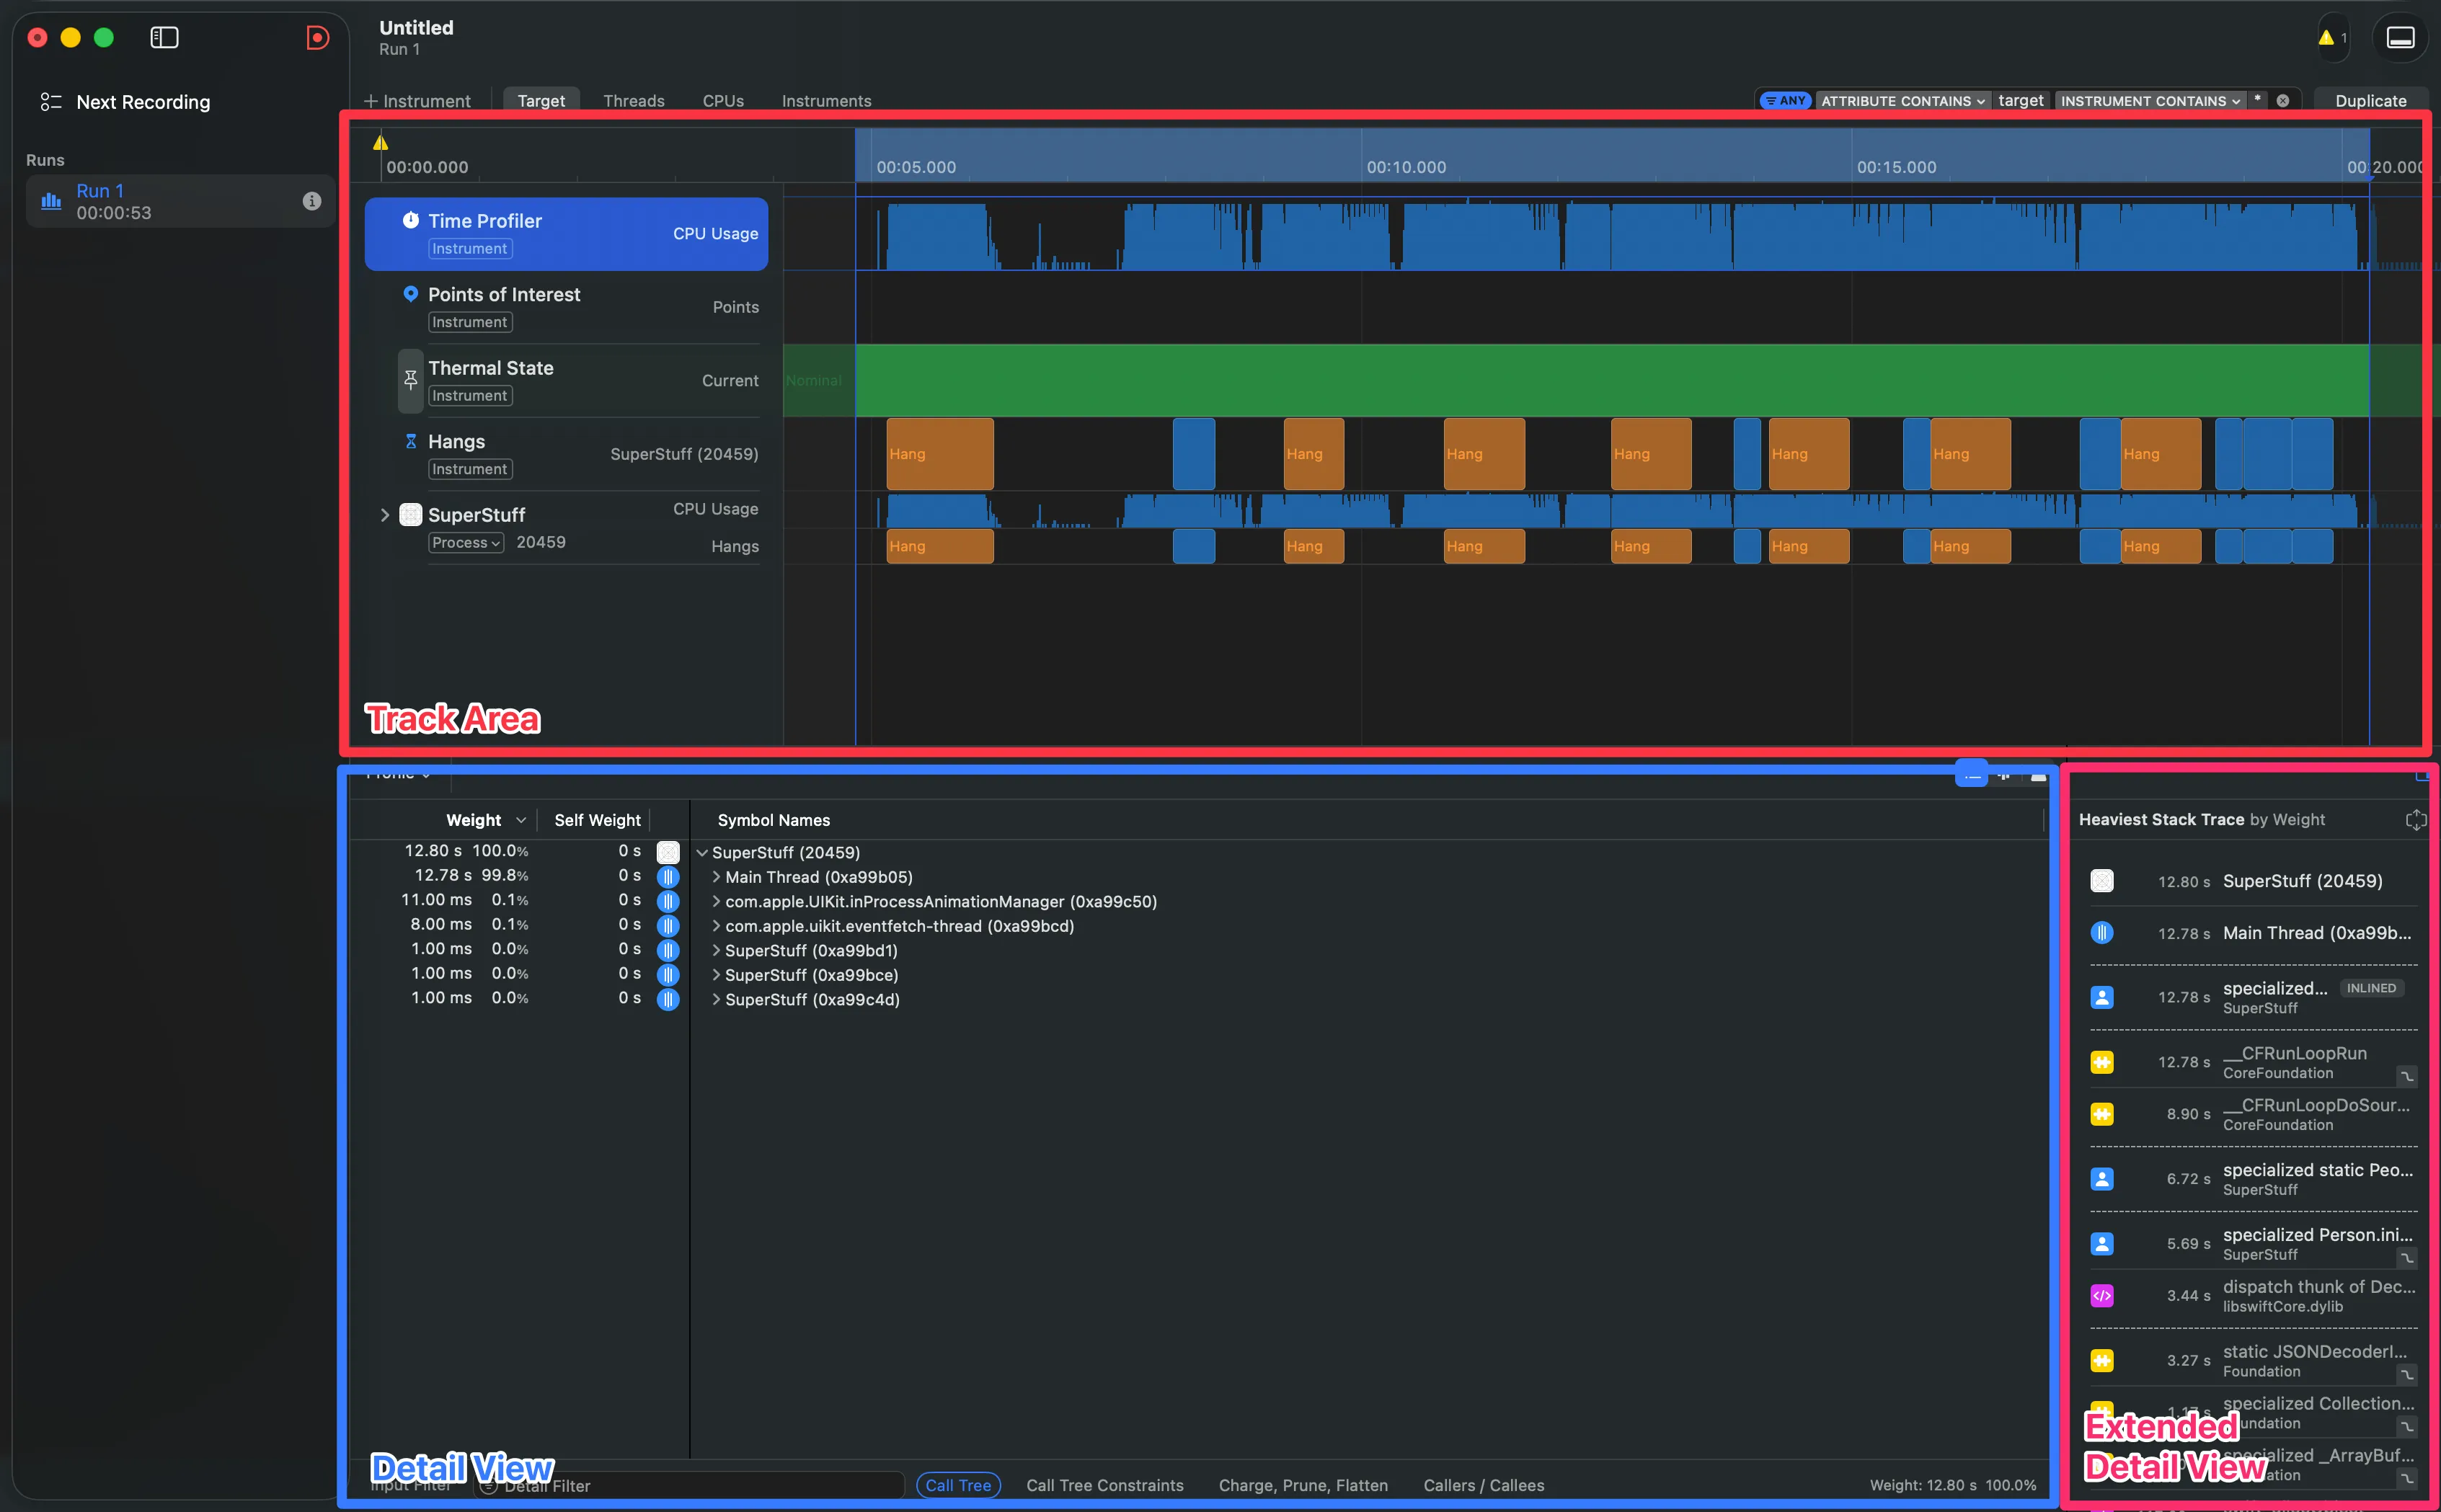Expand the SuperStuff process track
Viewport: 2441px width, 1512px height.
385,515
